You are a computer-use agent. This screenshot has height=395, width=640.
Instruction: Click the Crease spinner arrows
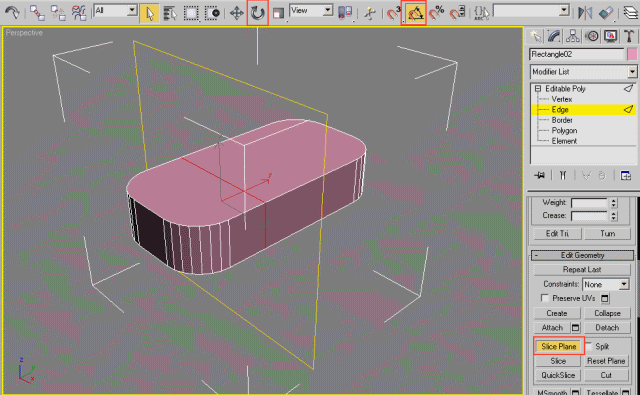614,216
